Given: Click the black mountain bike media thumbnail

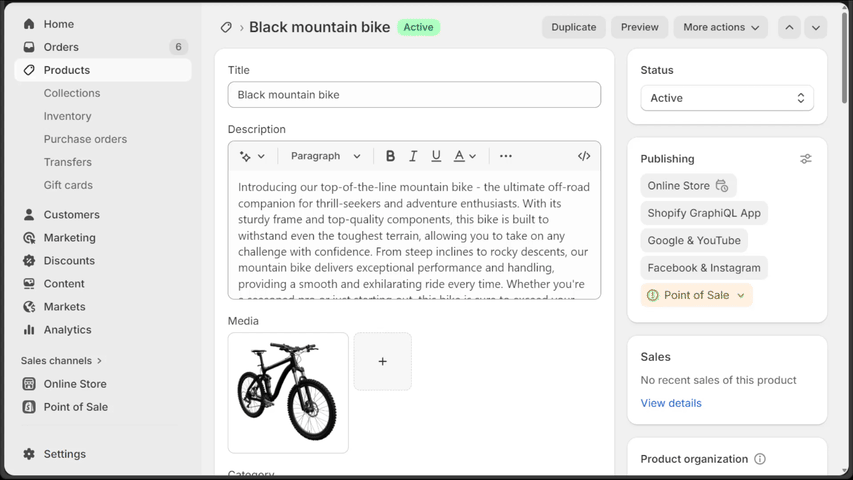Looking at the screenshot, I should 288,393.
